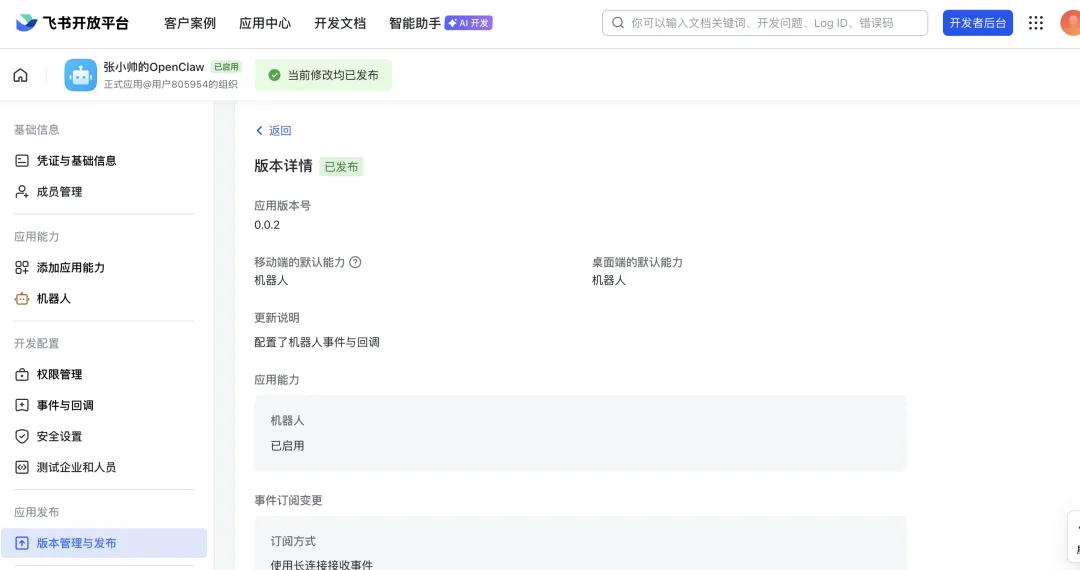Open 智能助手 in top navigation
1080x570 pixels.
click(415, 23)
